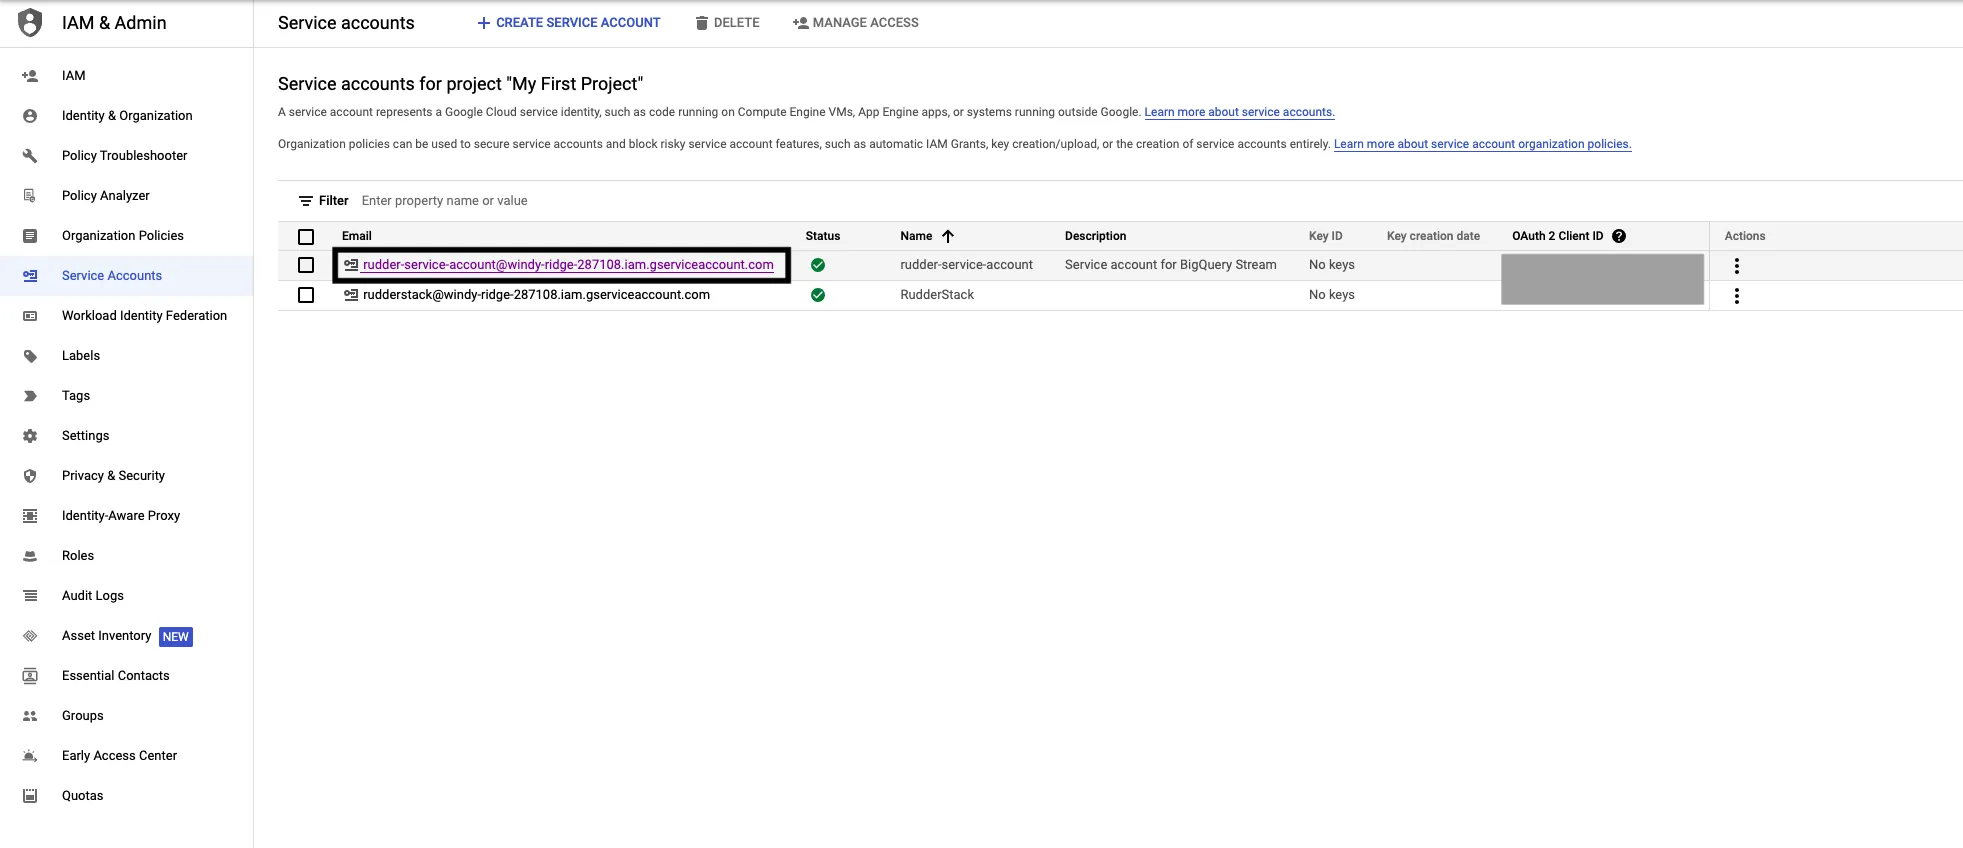
Task: Click the Identity-Aware Proxy icon
Action: click(30, 516)
